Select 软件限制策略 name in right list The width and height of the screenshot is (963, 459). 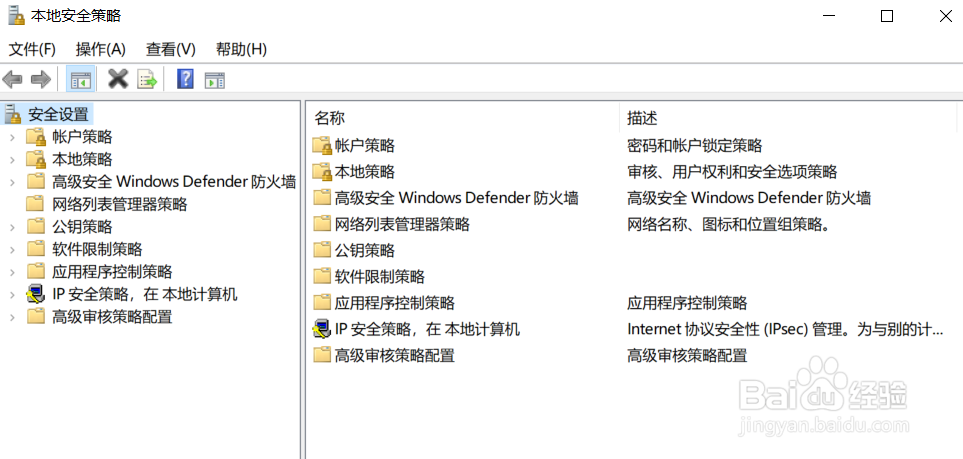coord(380,277)
